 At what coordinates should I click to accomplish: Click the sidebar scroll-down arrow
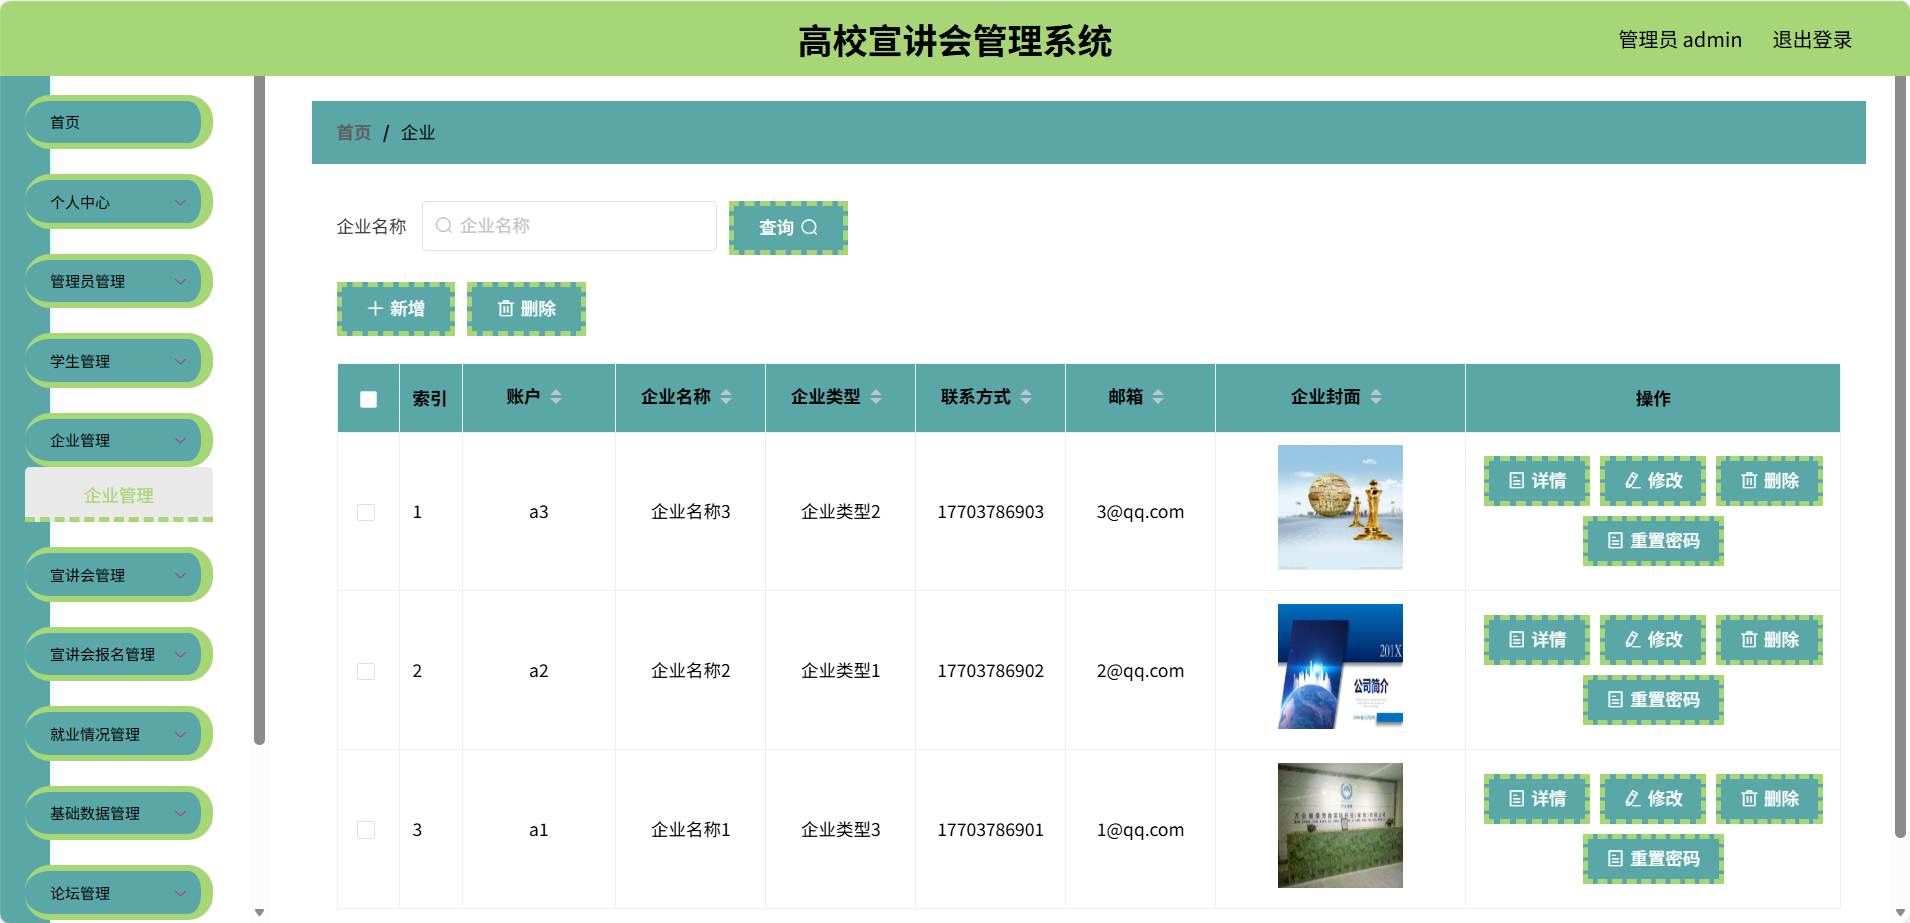tap(260, 912)
